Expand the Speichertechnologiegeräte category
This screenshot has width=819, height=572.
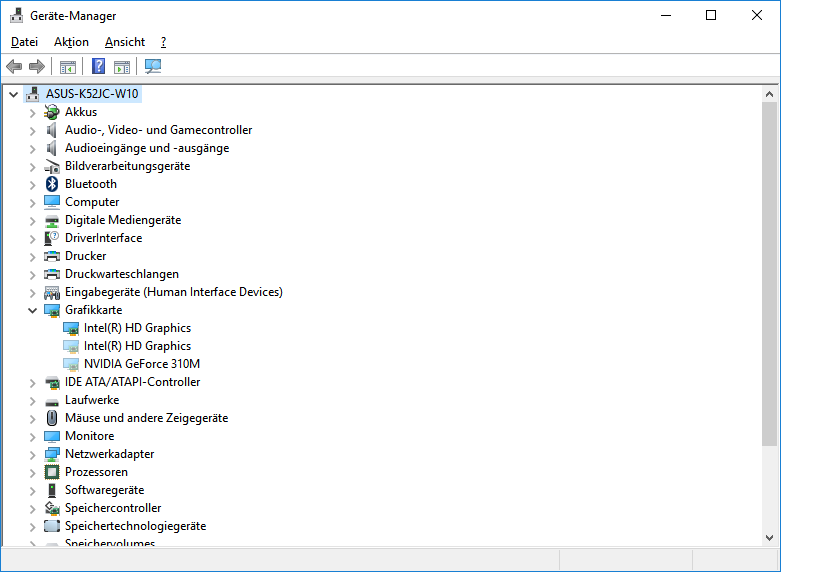pyautogui.click(x=32, y=527)
